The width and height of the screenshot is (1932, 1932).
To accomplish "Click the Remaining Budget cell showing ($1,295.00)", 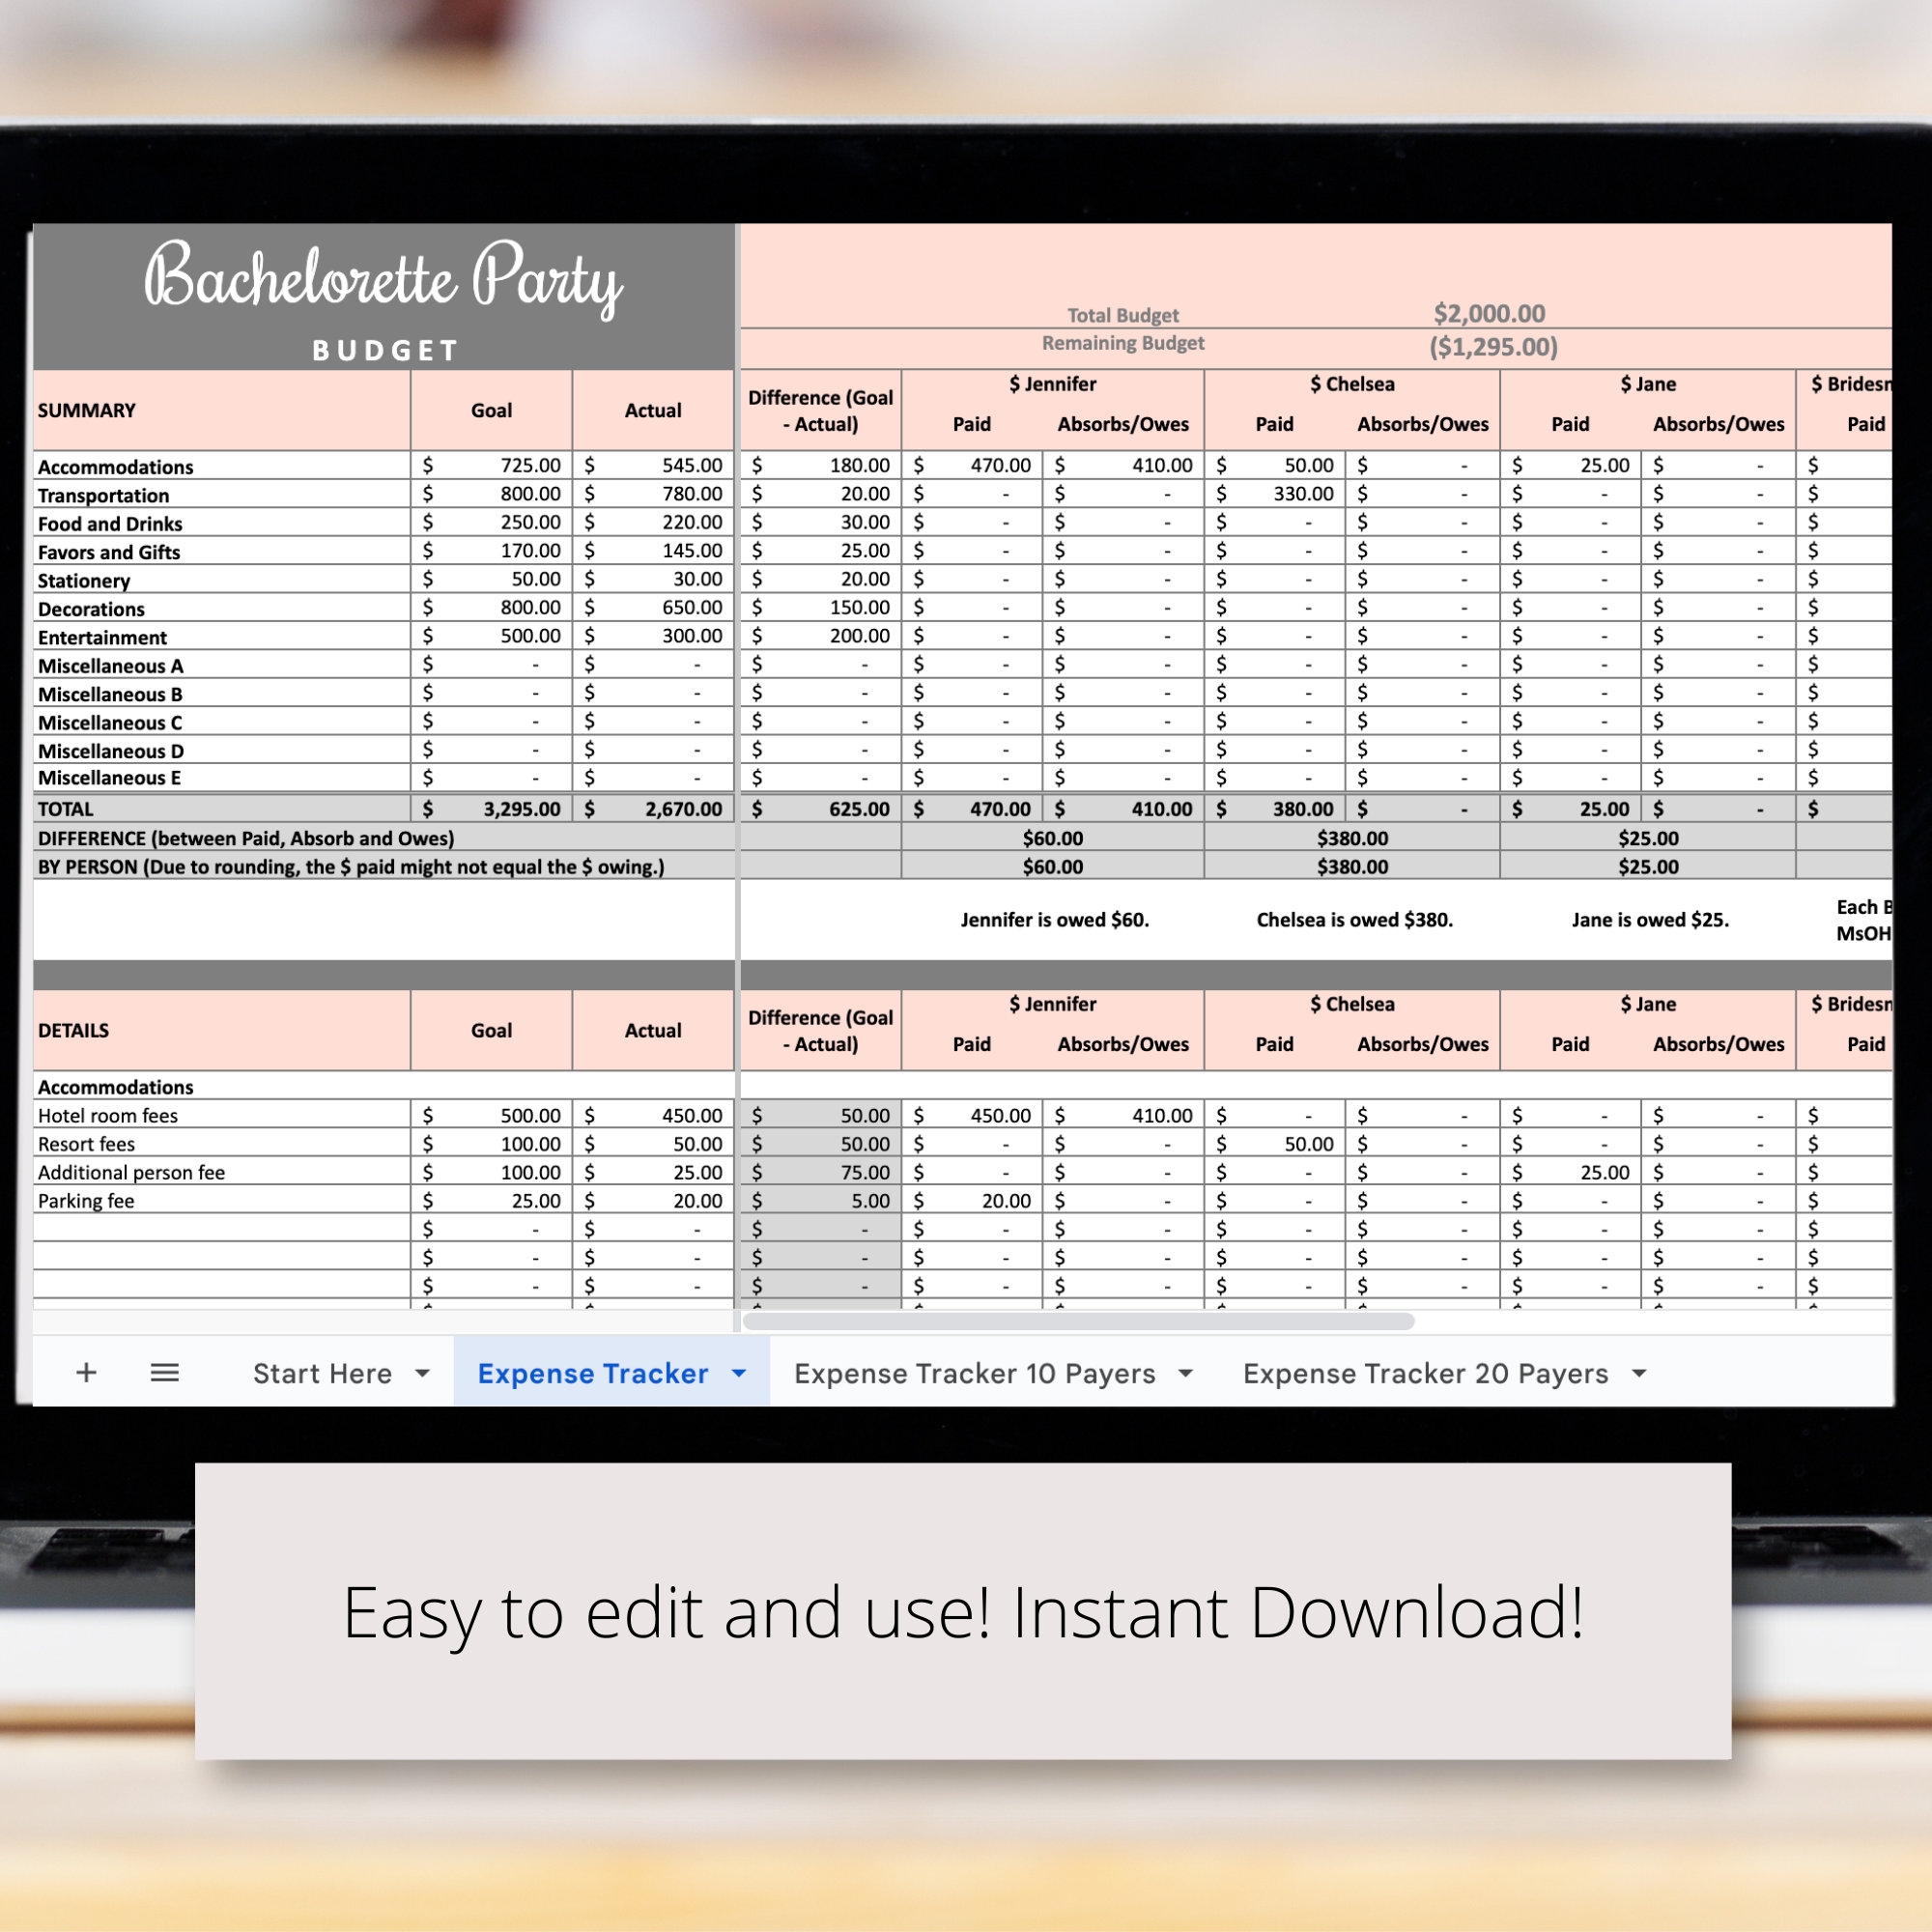I will [1494, 347].
